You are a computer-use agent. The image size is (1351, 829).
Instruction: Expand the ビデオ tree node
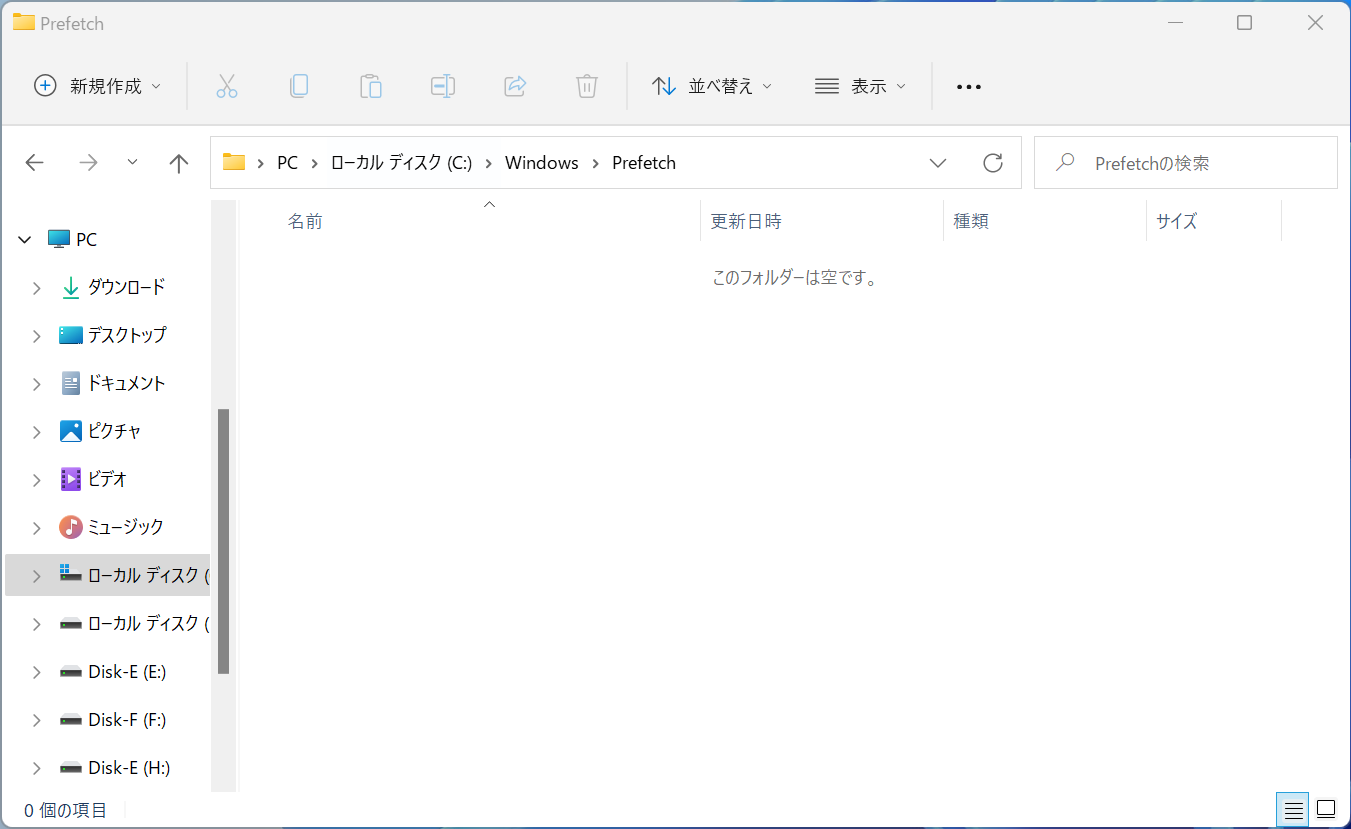pos(36,480)
